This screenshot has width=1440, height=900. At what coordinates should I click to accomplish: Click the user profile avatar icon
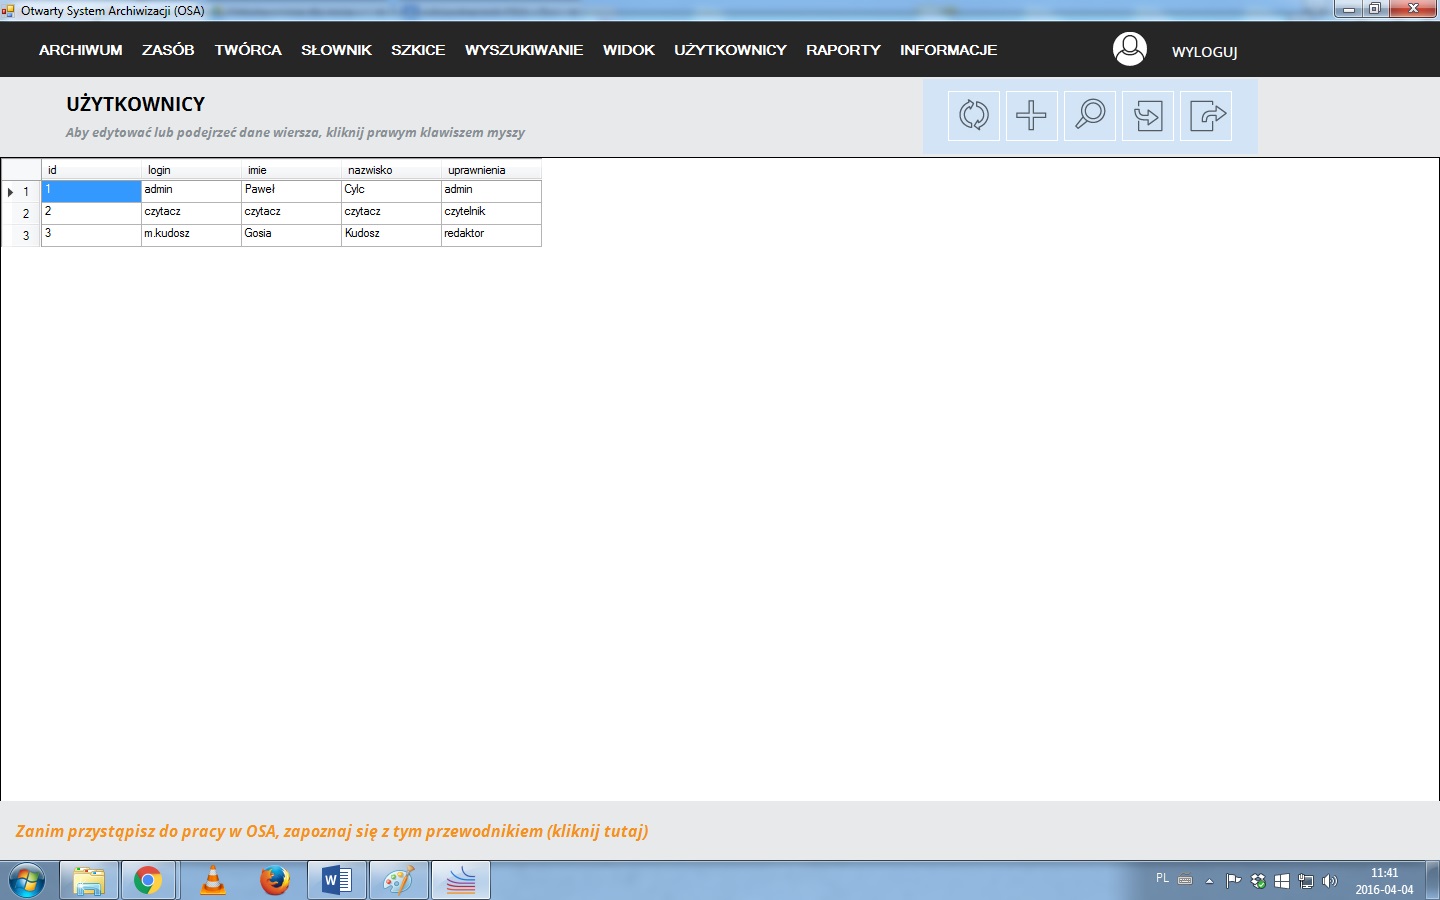click(1130, 49)
